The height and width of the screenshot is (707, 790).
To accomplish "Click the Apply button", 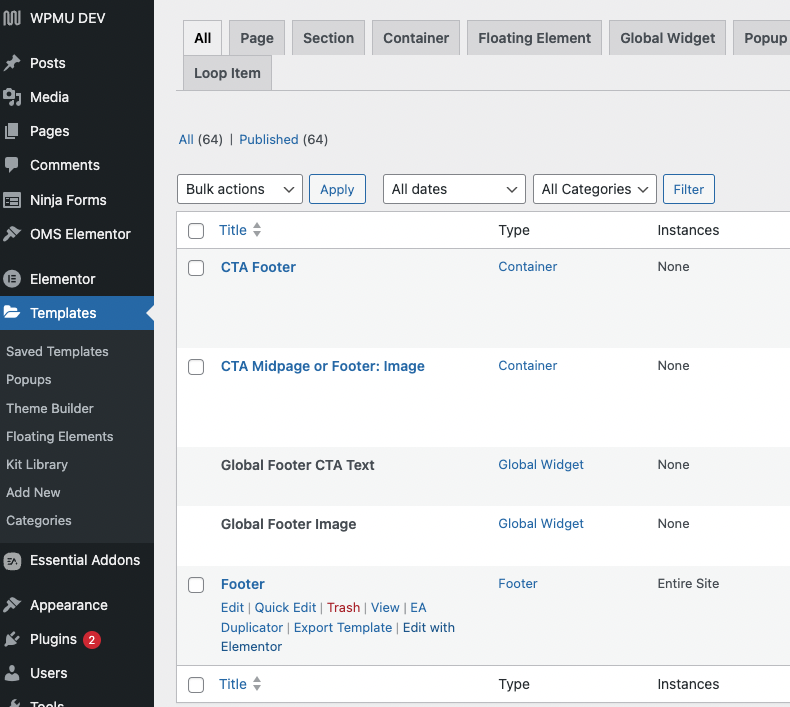I will [337, 189].
